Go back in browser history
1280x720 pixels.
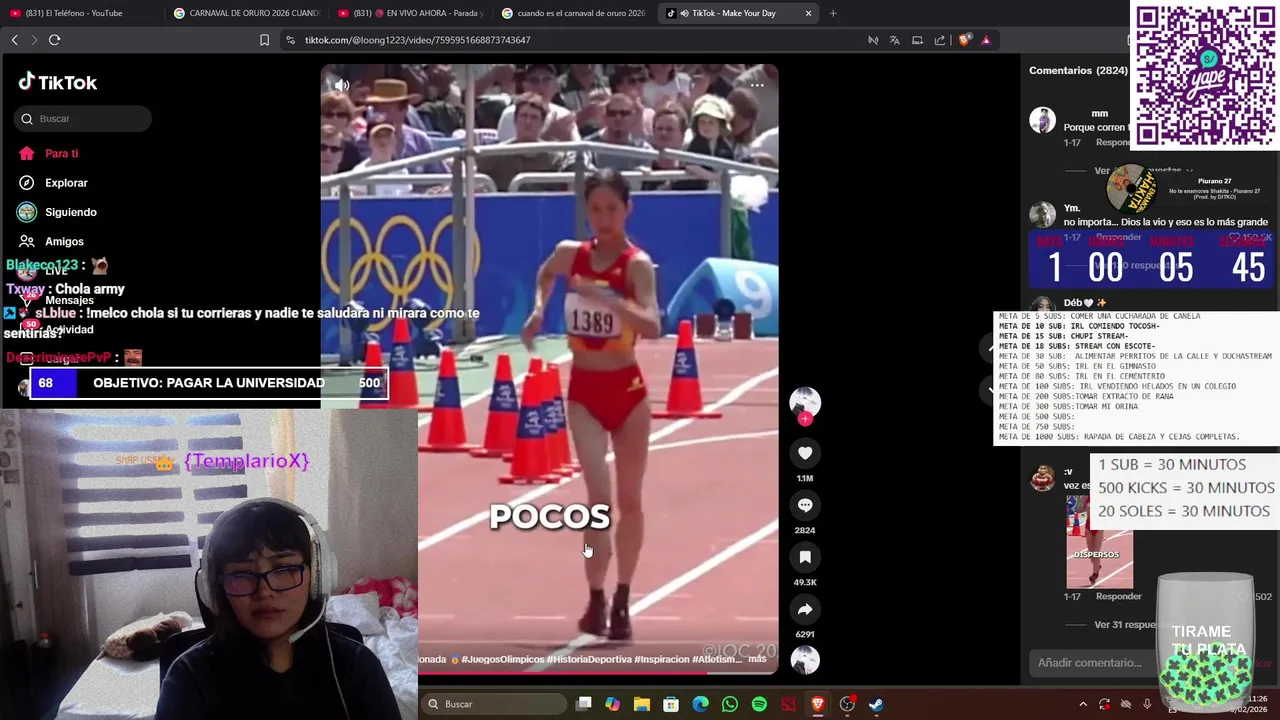pos(14,40)
